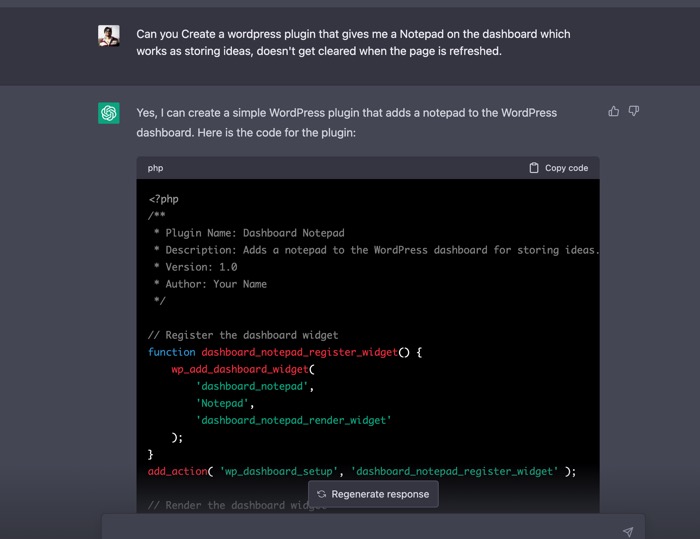Click the ChatGPT logo avatar
This screenshot has height=539, width=700.
(109, 113)
